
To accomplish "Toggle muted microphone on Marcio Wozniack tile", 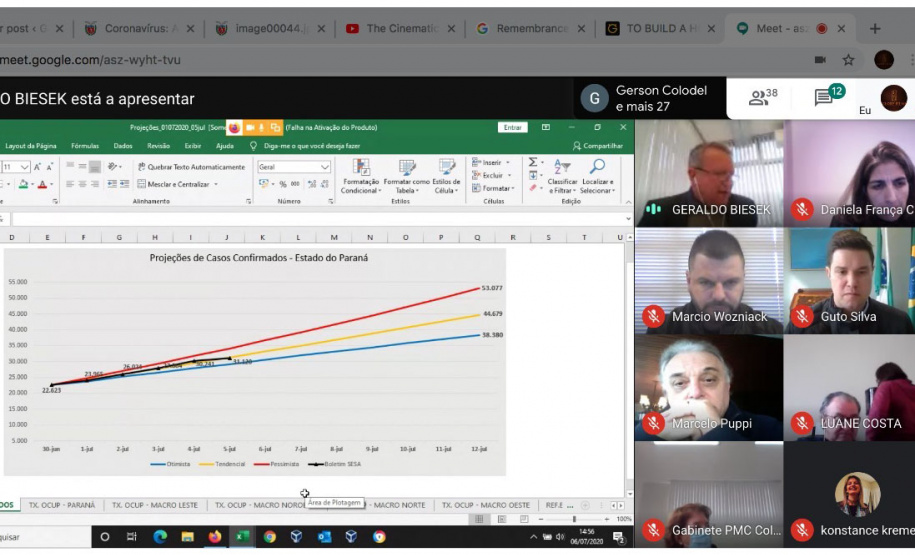I will pyautogui.click(x=654, y=317).
